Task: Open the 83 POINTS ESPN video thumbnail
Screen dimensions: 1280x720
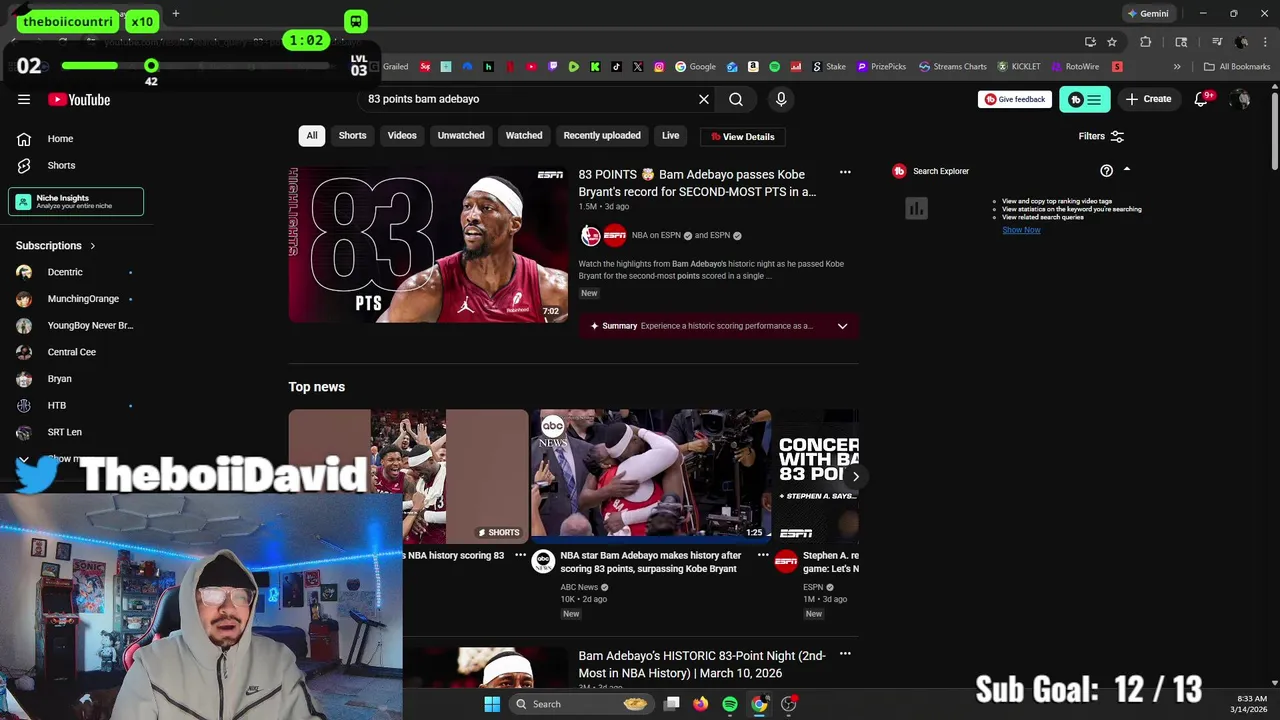Action: click(428, 244)
